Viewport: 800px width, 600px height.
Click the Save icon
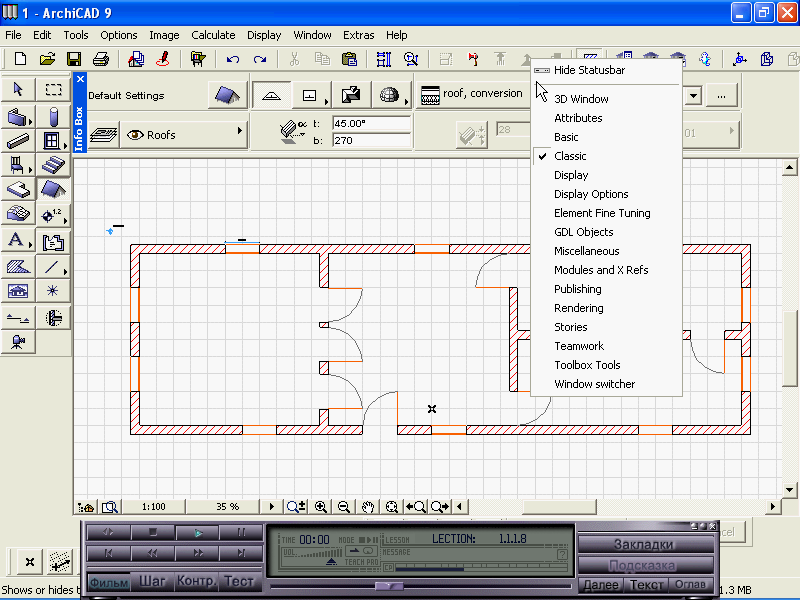74,59
